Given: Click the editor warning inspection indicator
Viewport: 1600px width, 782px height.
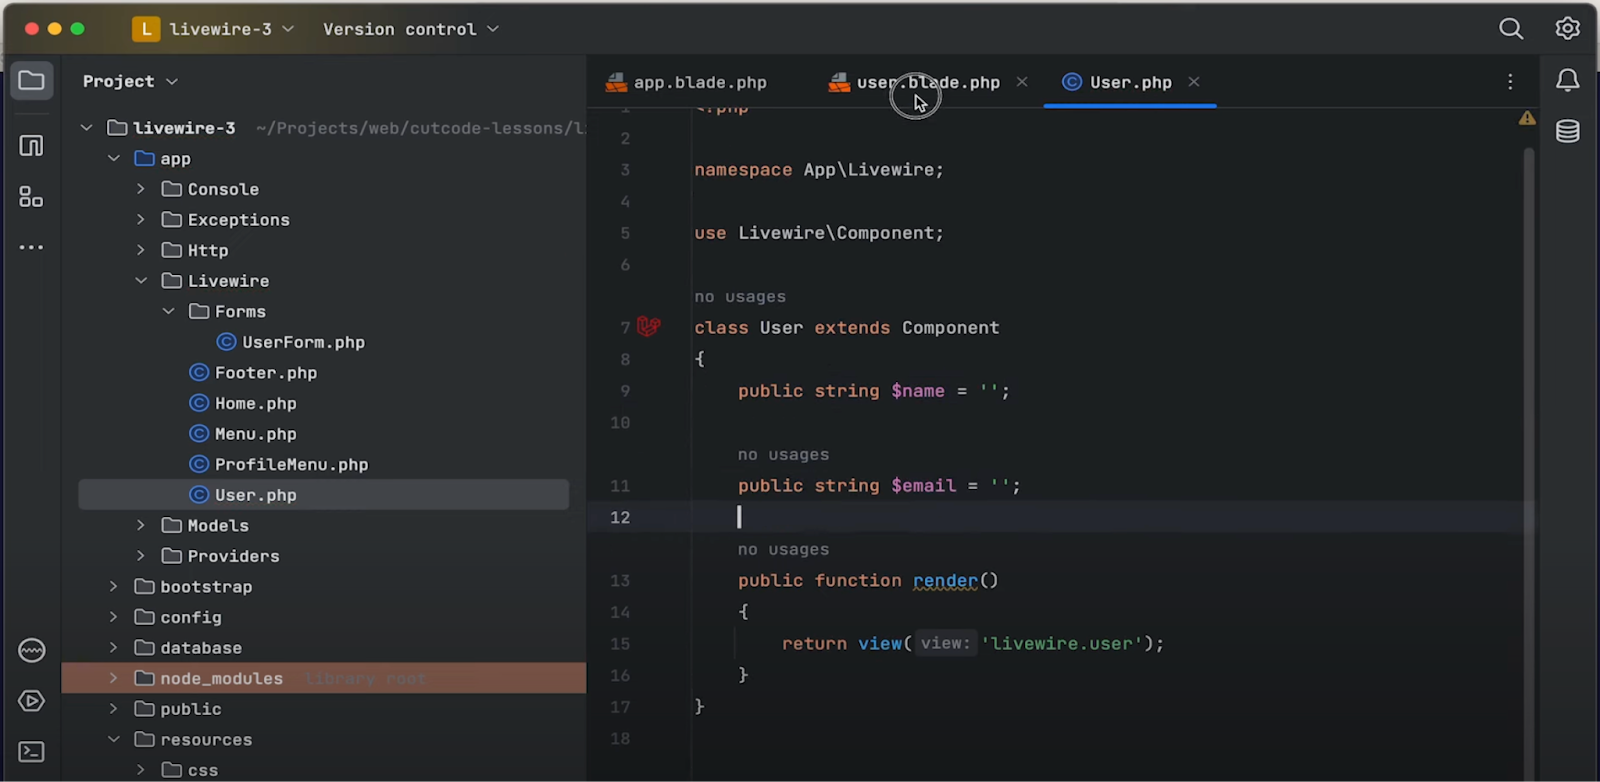Looking at the screenshot, I should (1527, 118).
